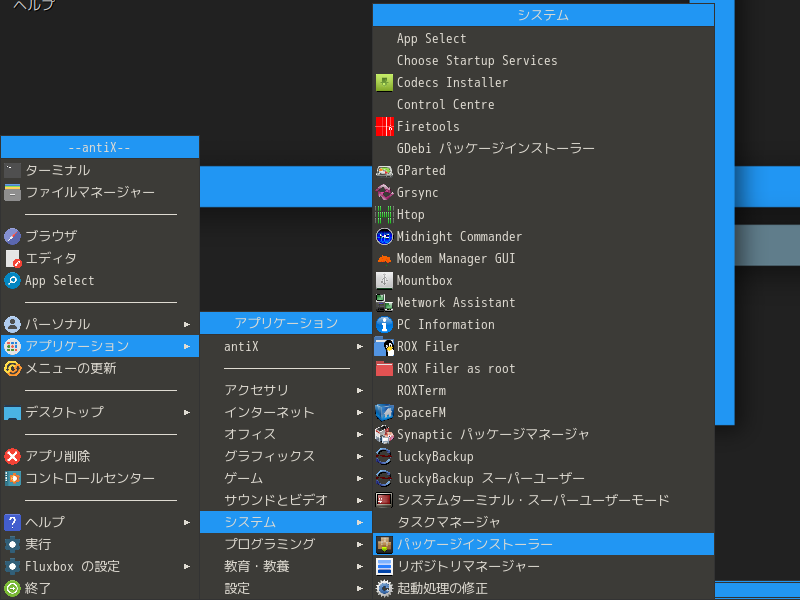Expand the サウンドとビデオ submenu arrow

pos(360,501)
